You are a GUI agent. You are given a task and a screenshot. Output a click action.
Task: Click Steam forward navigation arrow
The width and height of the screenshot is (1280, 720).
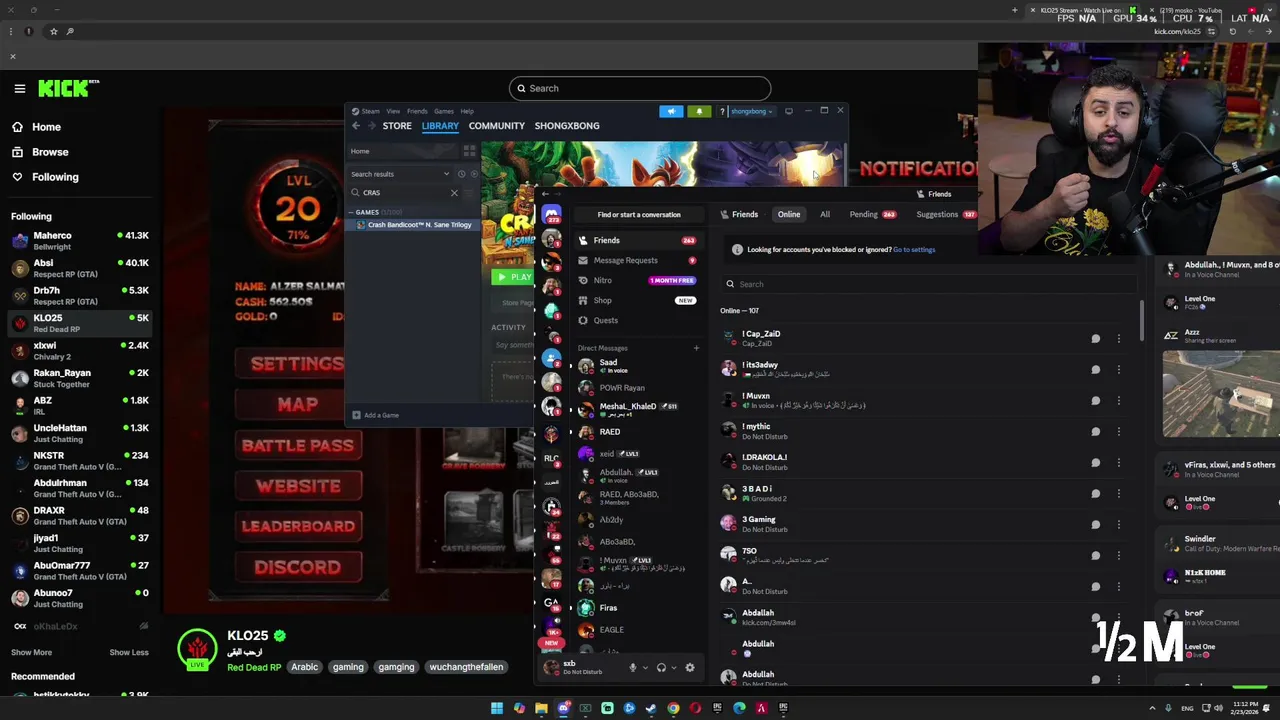372,126
